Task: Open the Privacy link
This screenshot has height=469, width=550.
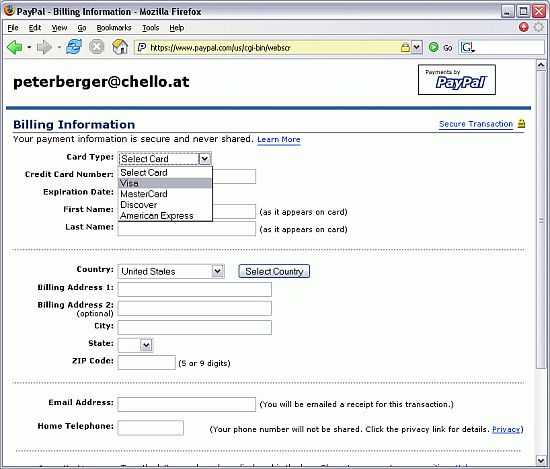Action: tap(506, 429)
